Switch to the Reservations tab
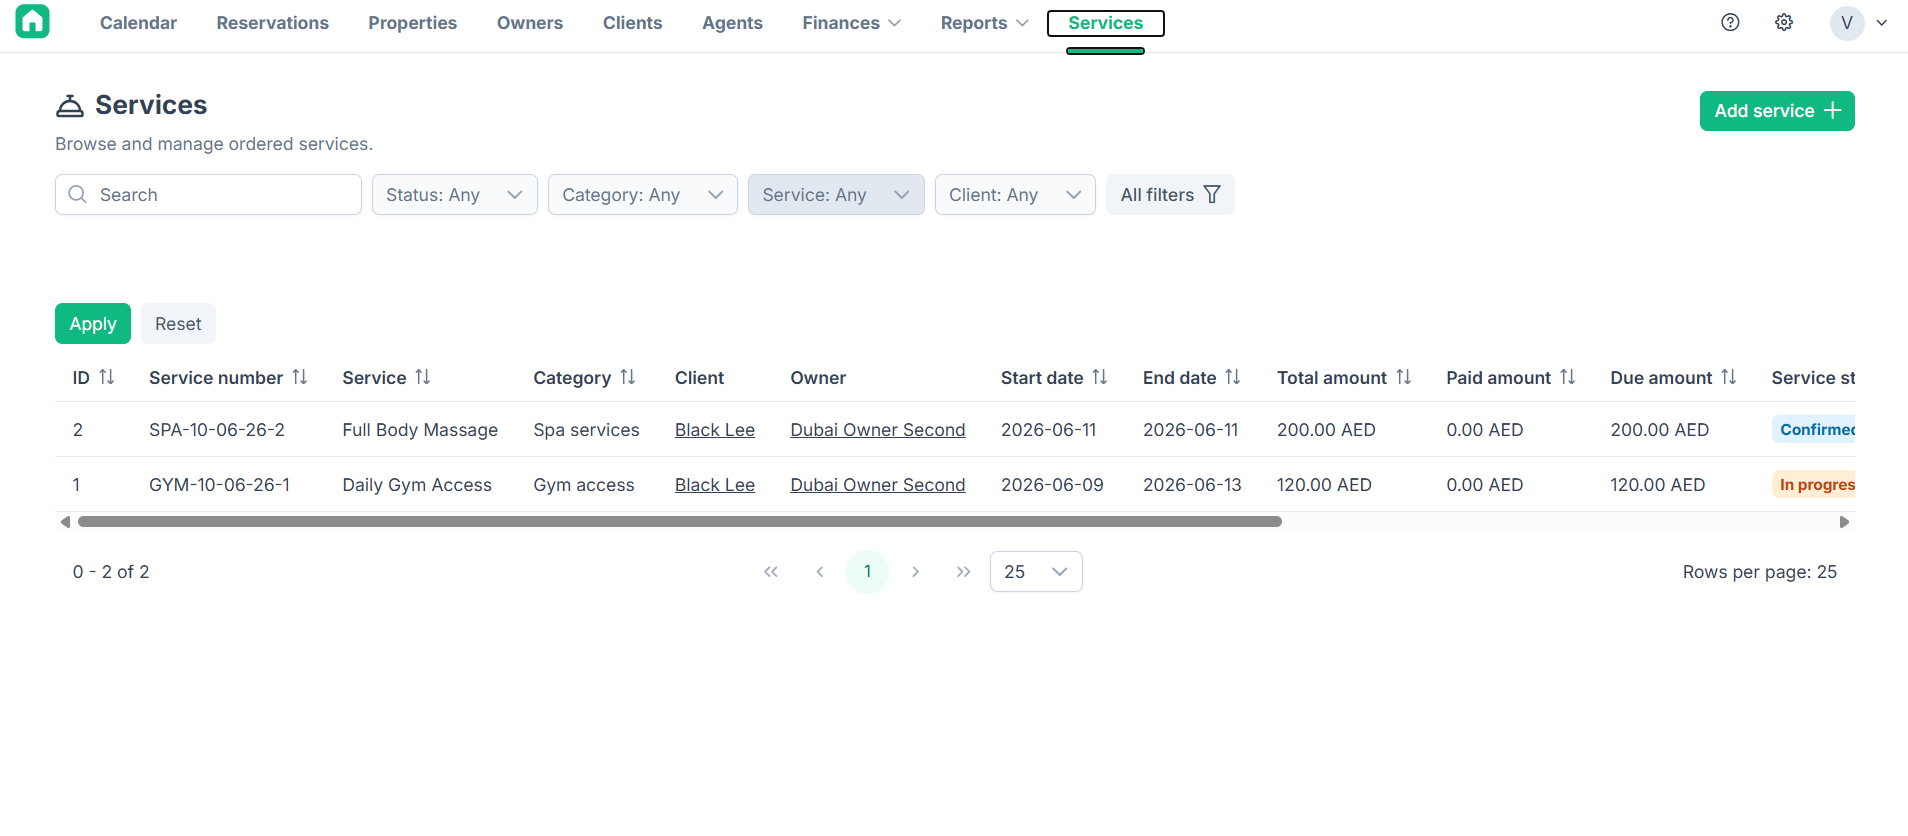 click(x=273, y=23)
